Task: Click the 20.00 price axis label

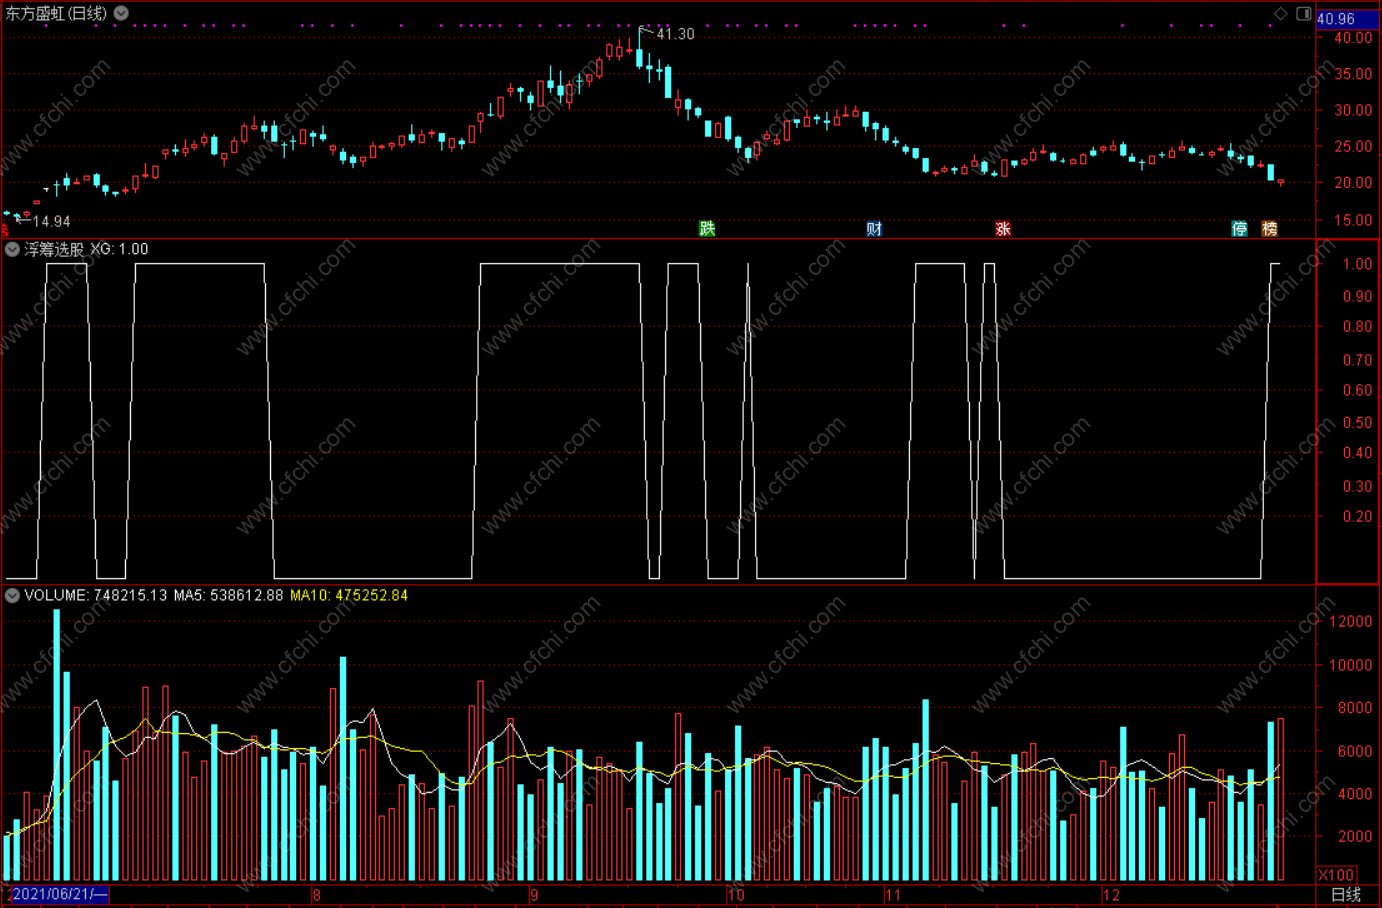Action: tap(1353, 183)
